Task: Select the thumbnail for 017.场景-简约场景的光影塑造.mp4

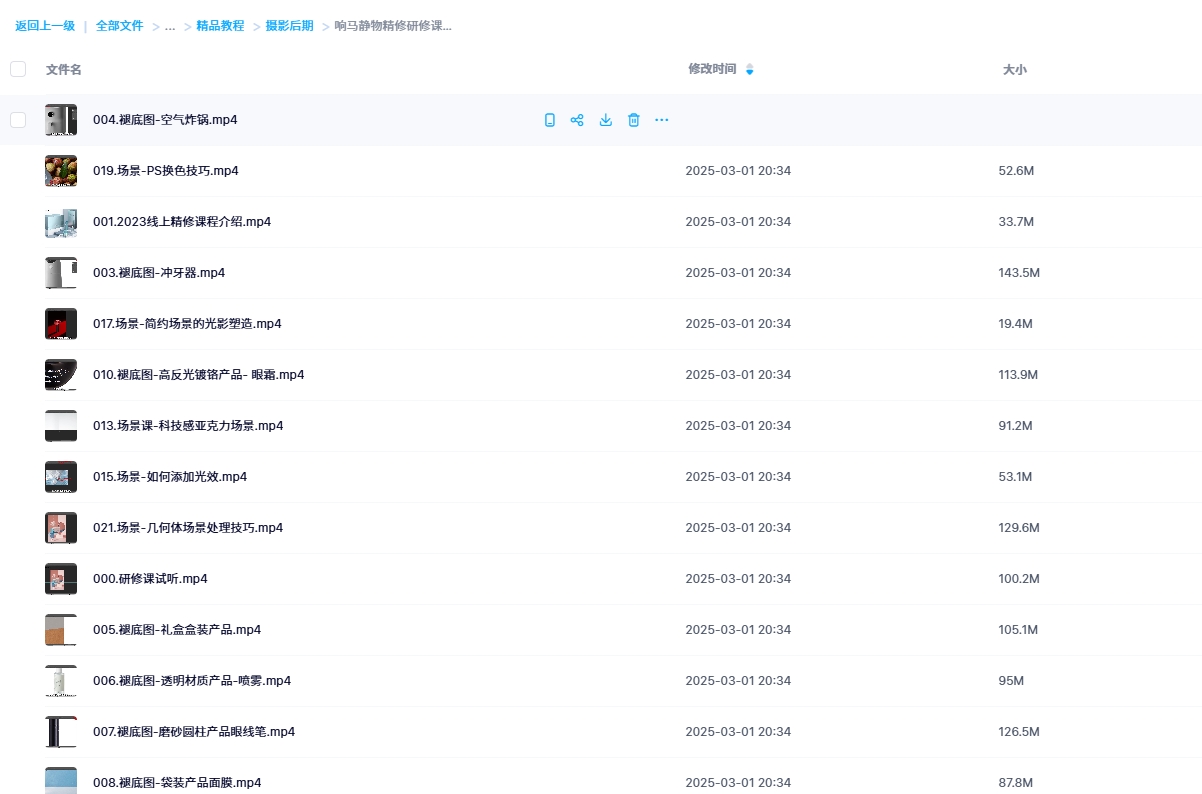Action: (61, 324)
